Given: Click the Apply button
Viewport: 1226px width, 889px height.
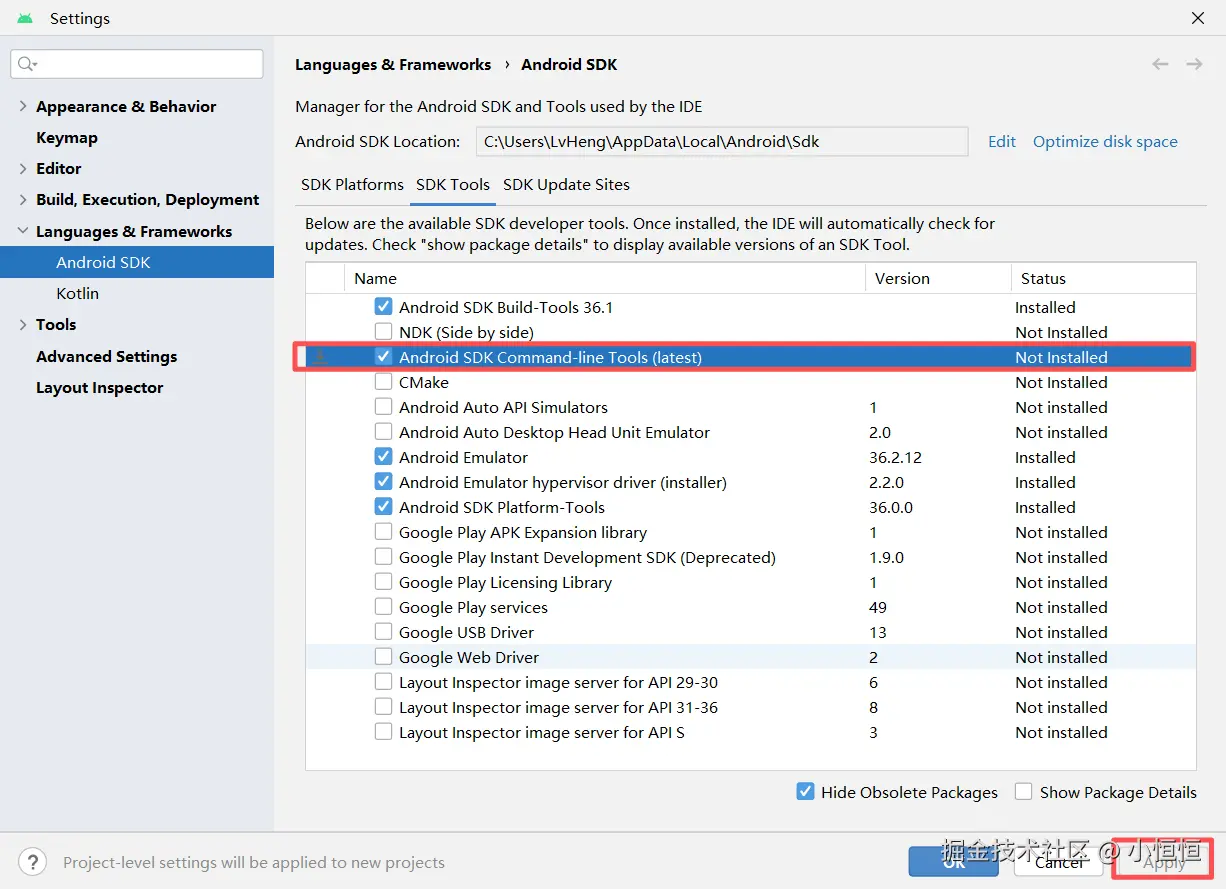Looking at the screenshot, I should [x=1164, y=862].
